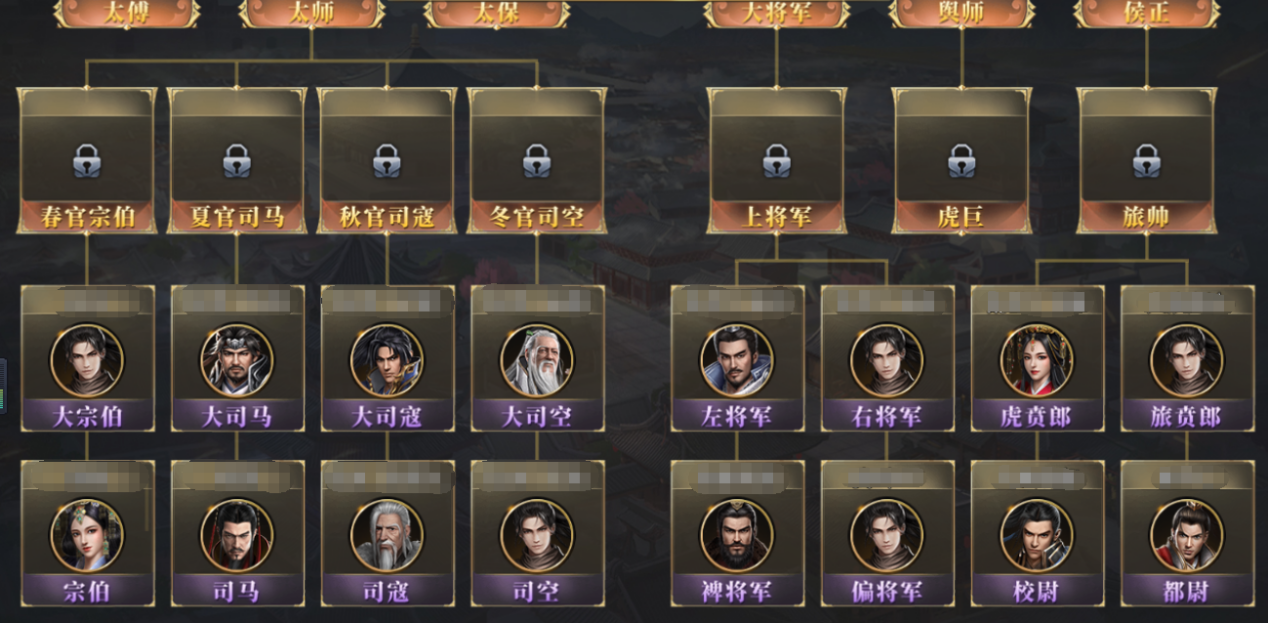Screen dimensions: 1268x623
Task: Click the 太保 title banner
Action: tap(496, 13)
